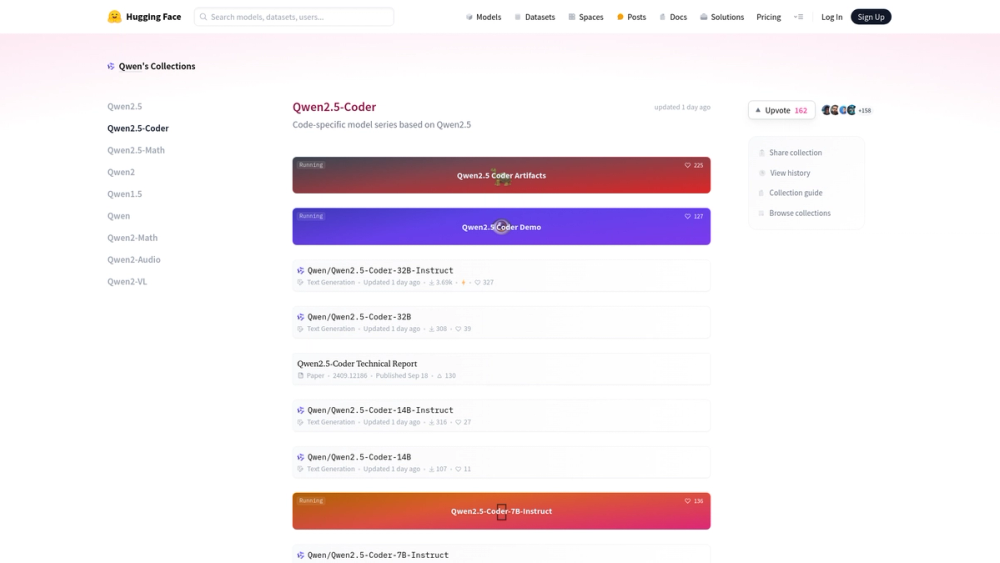Select Qwen2.5-Coder in sidebar
The image size is (1000, 563).
coord(138,128)
